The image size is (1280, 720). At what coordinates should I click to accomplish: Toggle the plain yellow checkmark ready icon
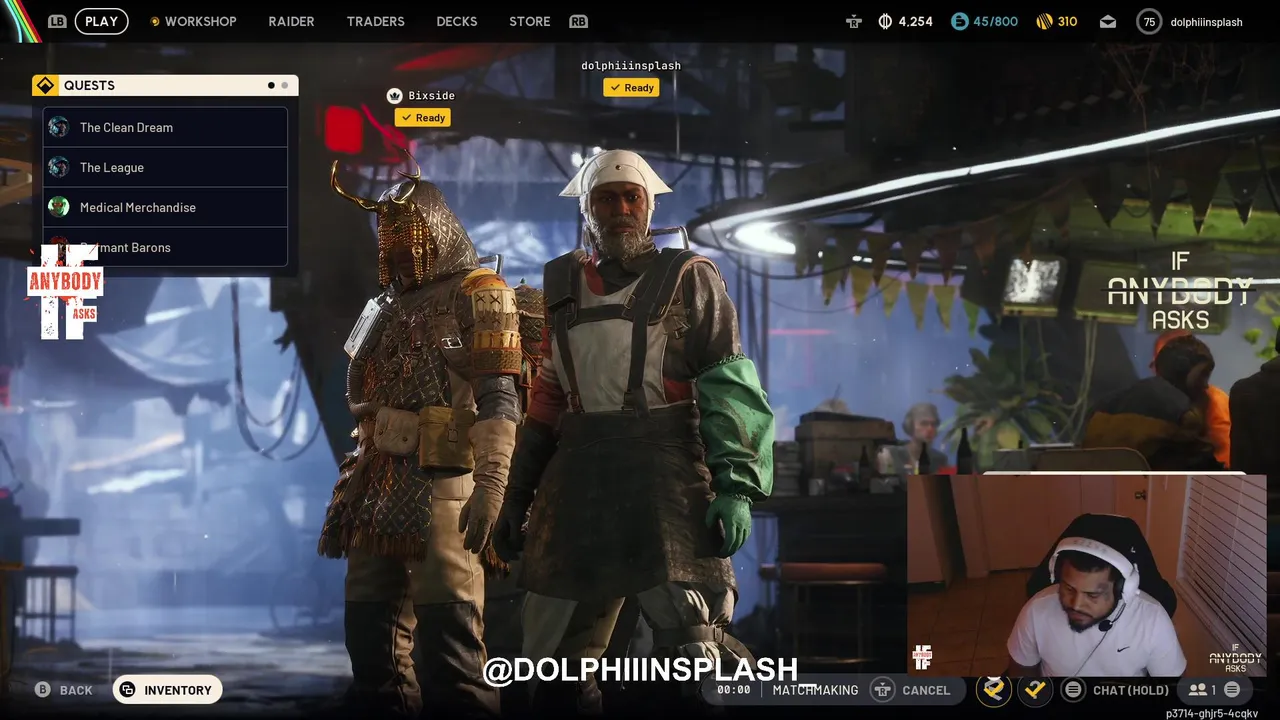pos(1033,689)
